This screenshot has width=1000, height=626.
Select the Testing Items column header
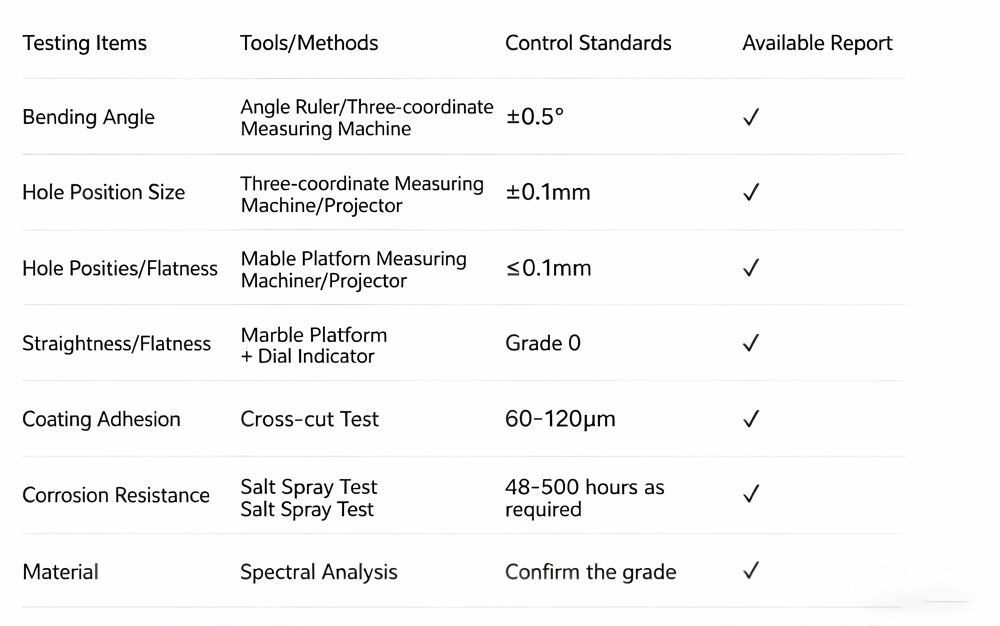84,43
